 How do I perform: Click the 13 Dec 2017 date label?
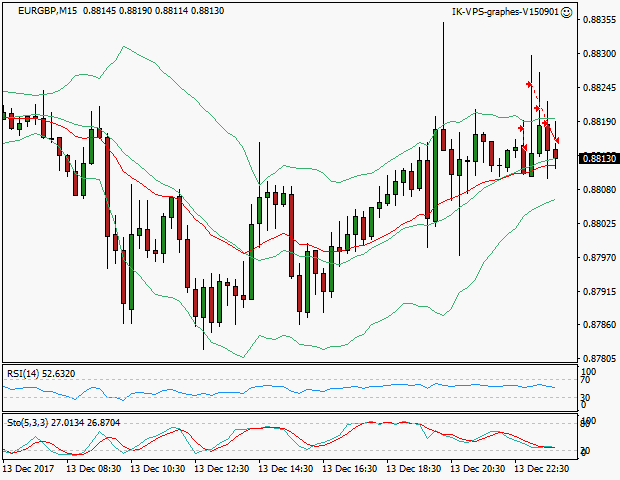coord(29,468)
